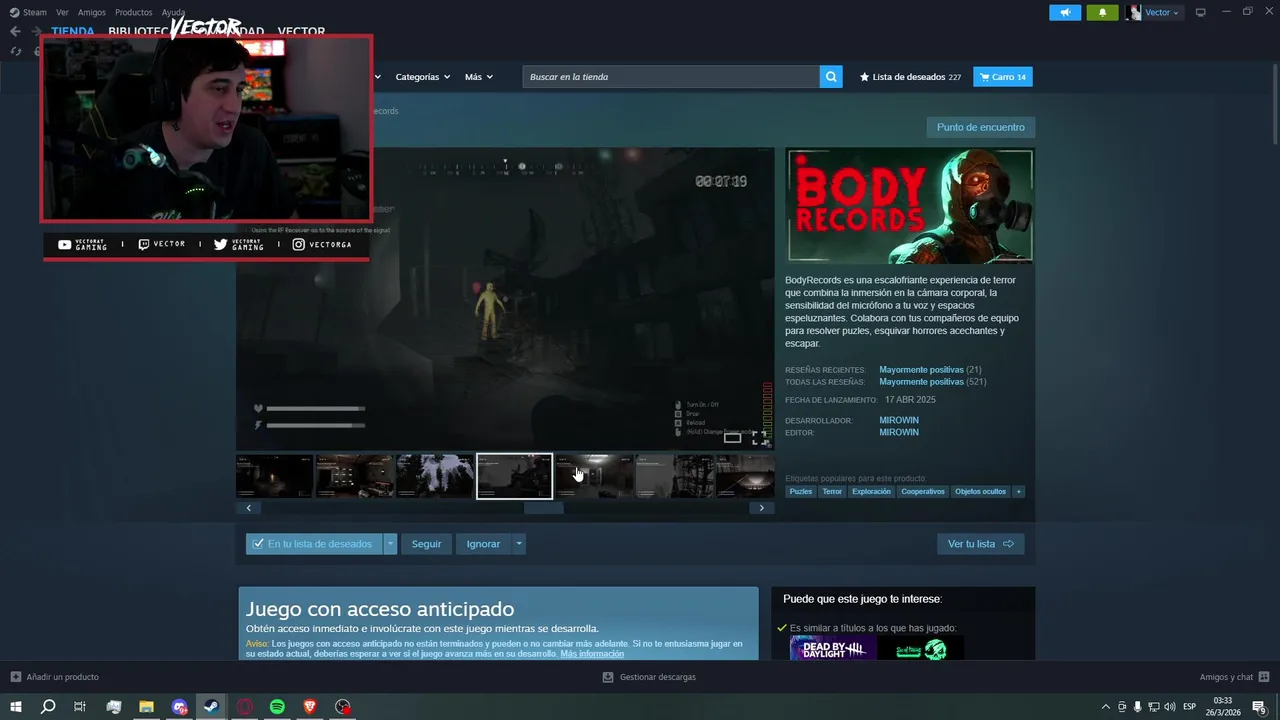Click the Ignorar button
The height and width of the screenshot is (720, 1280).
tap(483, 544)
